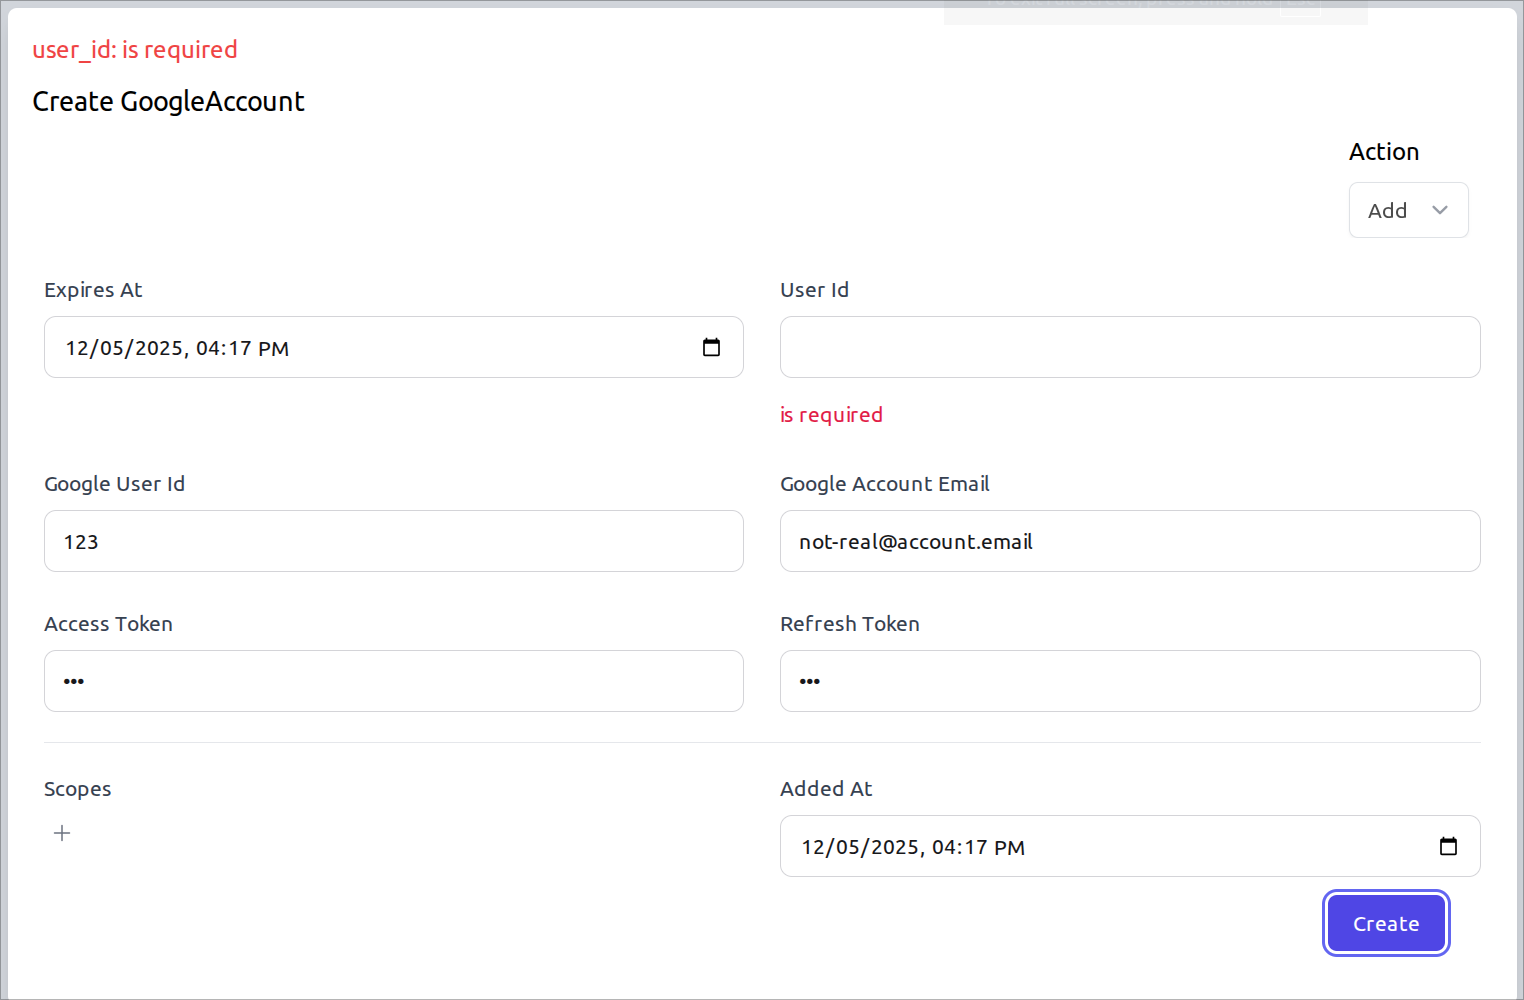Click the "Refresh Token" label
This screenshot has width=1524, height=1000.
coord(849,624)
